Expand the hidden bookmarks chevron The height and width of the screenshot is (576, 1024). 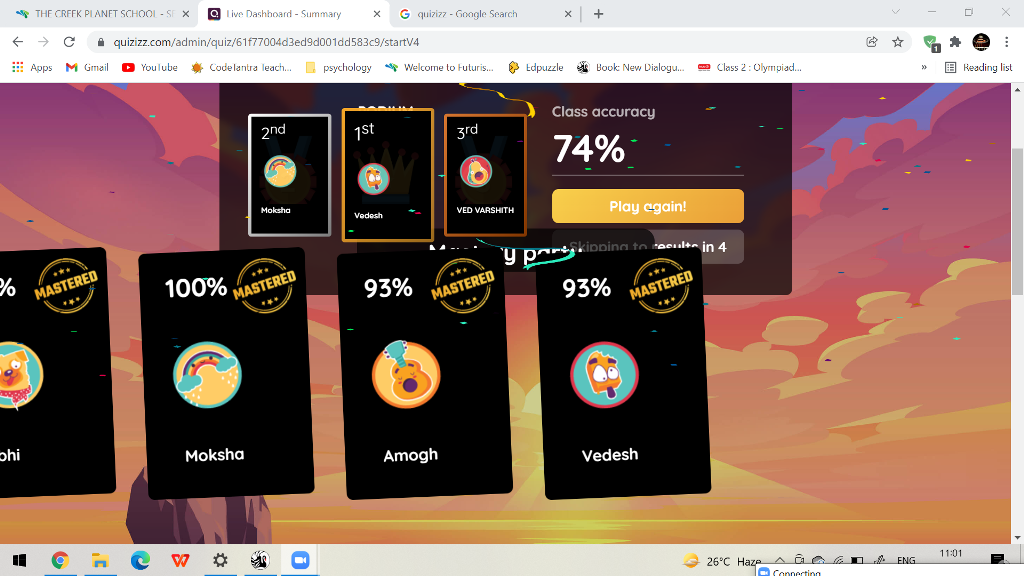tap(923, 67)
